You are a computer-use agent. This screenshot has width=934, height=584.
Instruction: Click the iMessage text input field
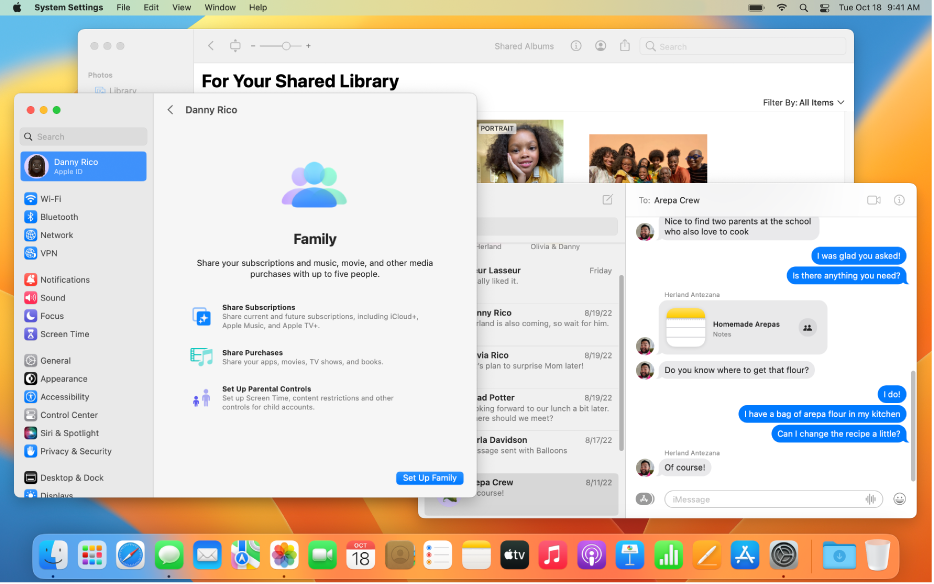coord(770,499)
